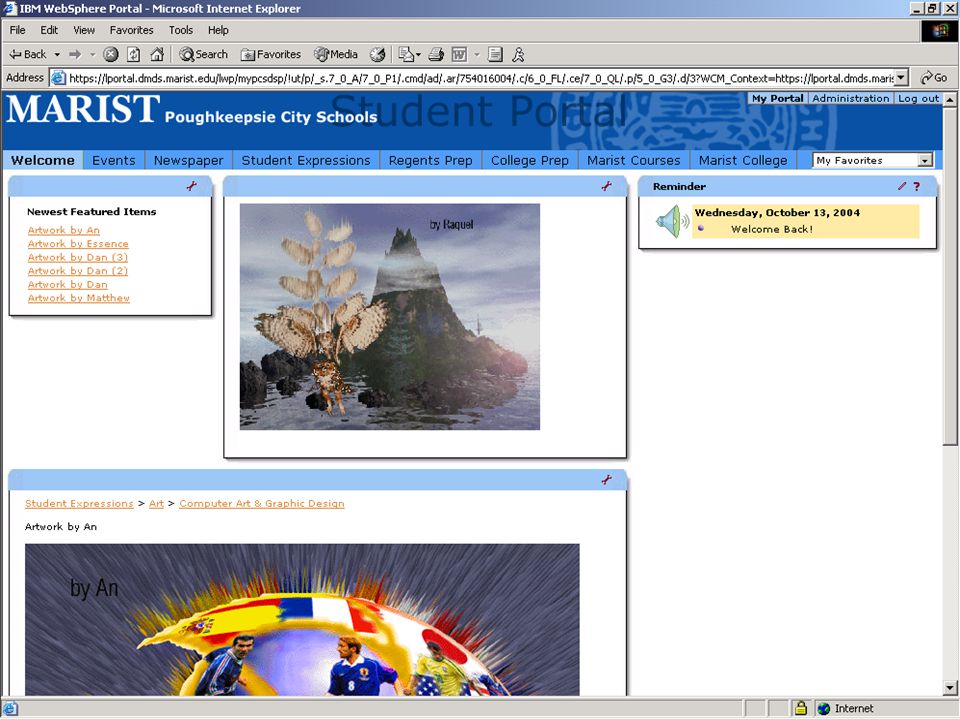Click the pencil edit icon in Reminder portlet

pos(902,186)
